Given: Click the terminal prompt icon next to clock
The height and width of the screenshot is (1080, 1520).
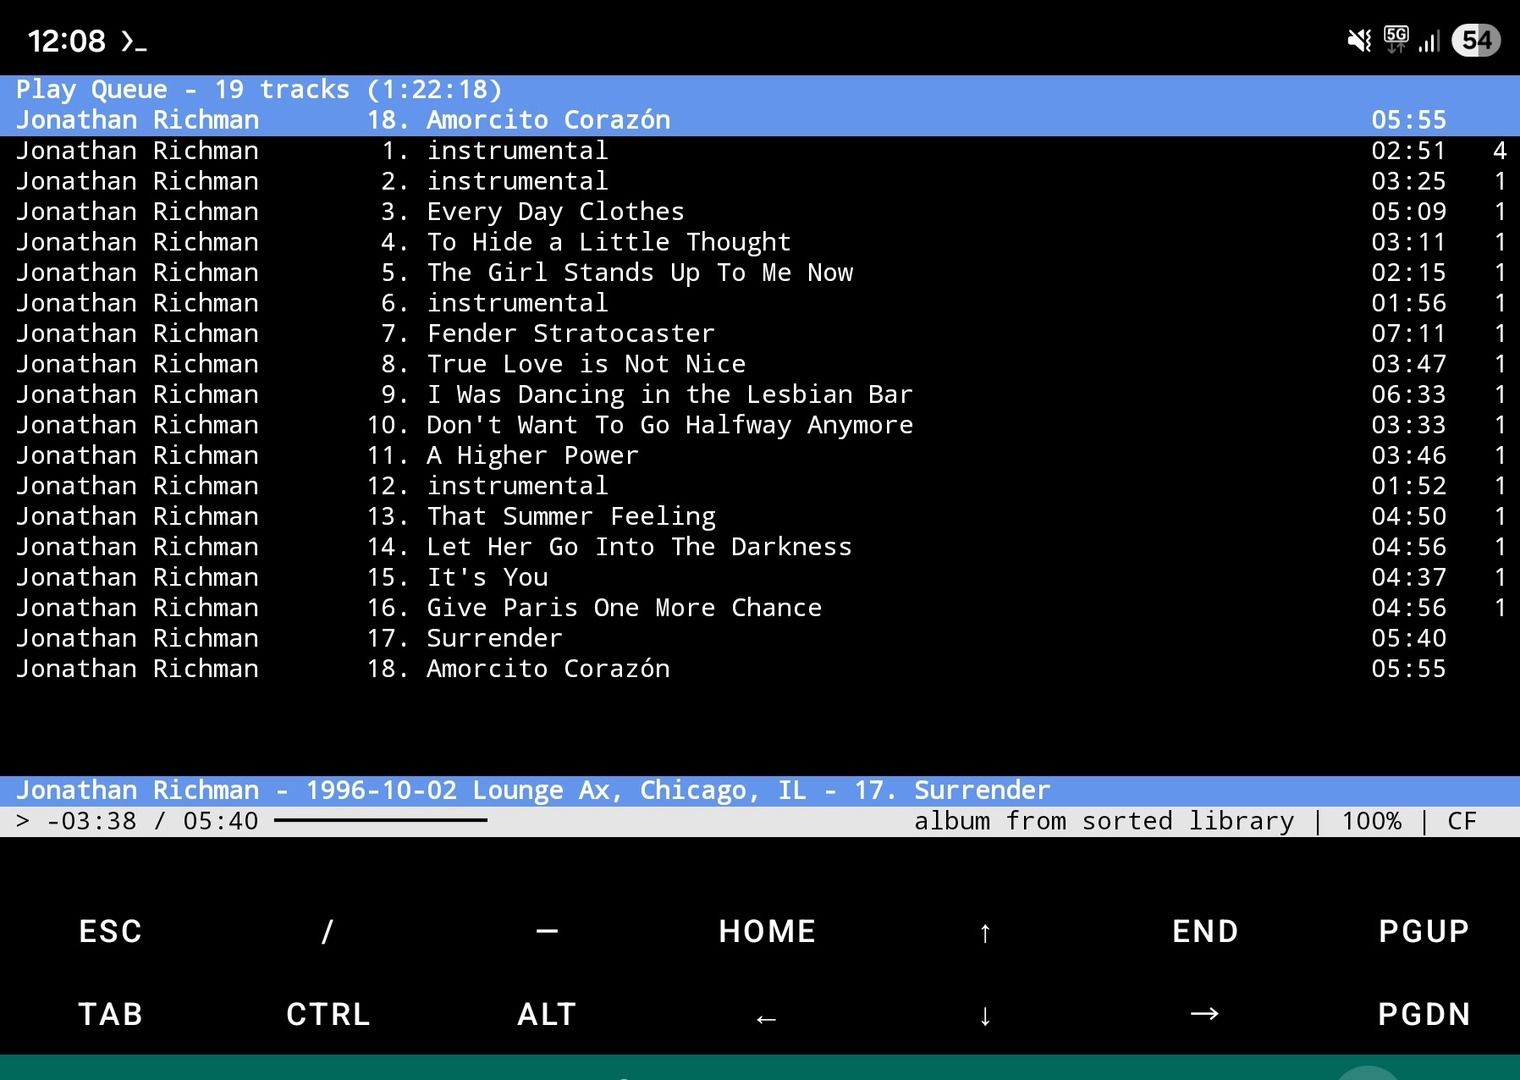Looking at the screenshot, I should (x=134, y=42).
